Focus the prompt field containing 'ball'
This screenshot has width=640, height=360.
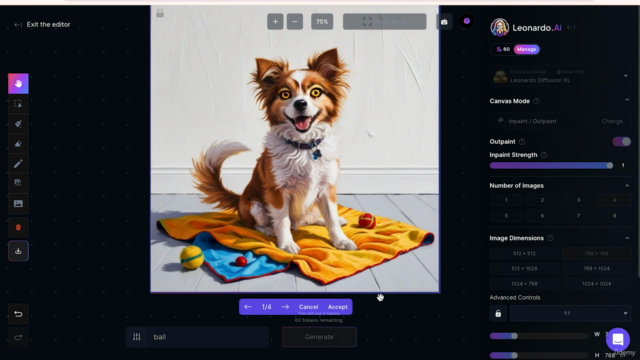pyautogui.click(x=207, y=337)
